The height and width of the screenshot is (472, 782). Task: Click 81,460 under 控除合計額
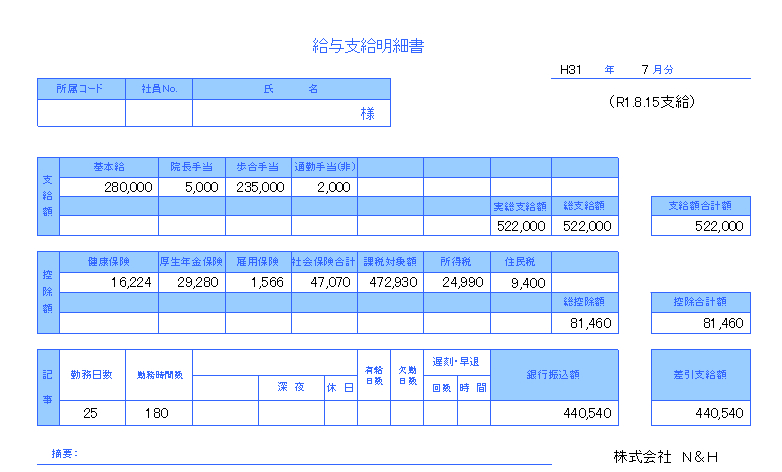coord(723,323)
